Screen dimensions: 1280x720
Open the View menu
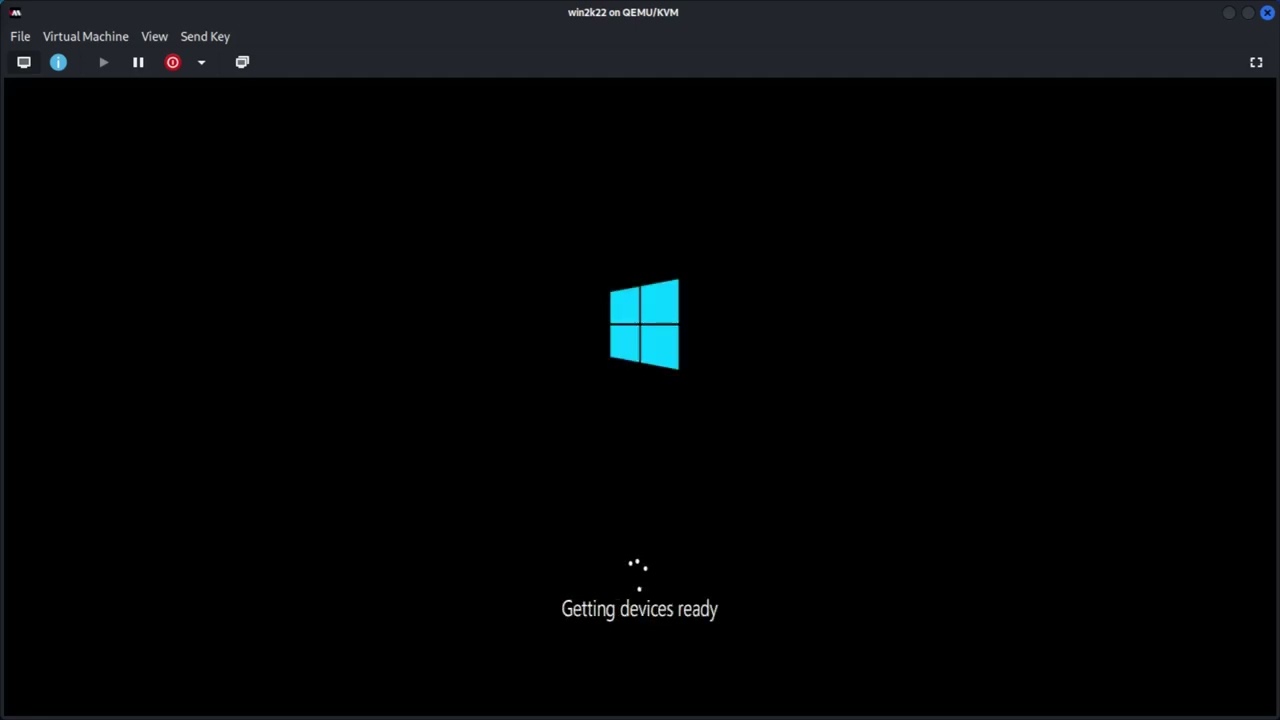(x=154, y=36)
